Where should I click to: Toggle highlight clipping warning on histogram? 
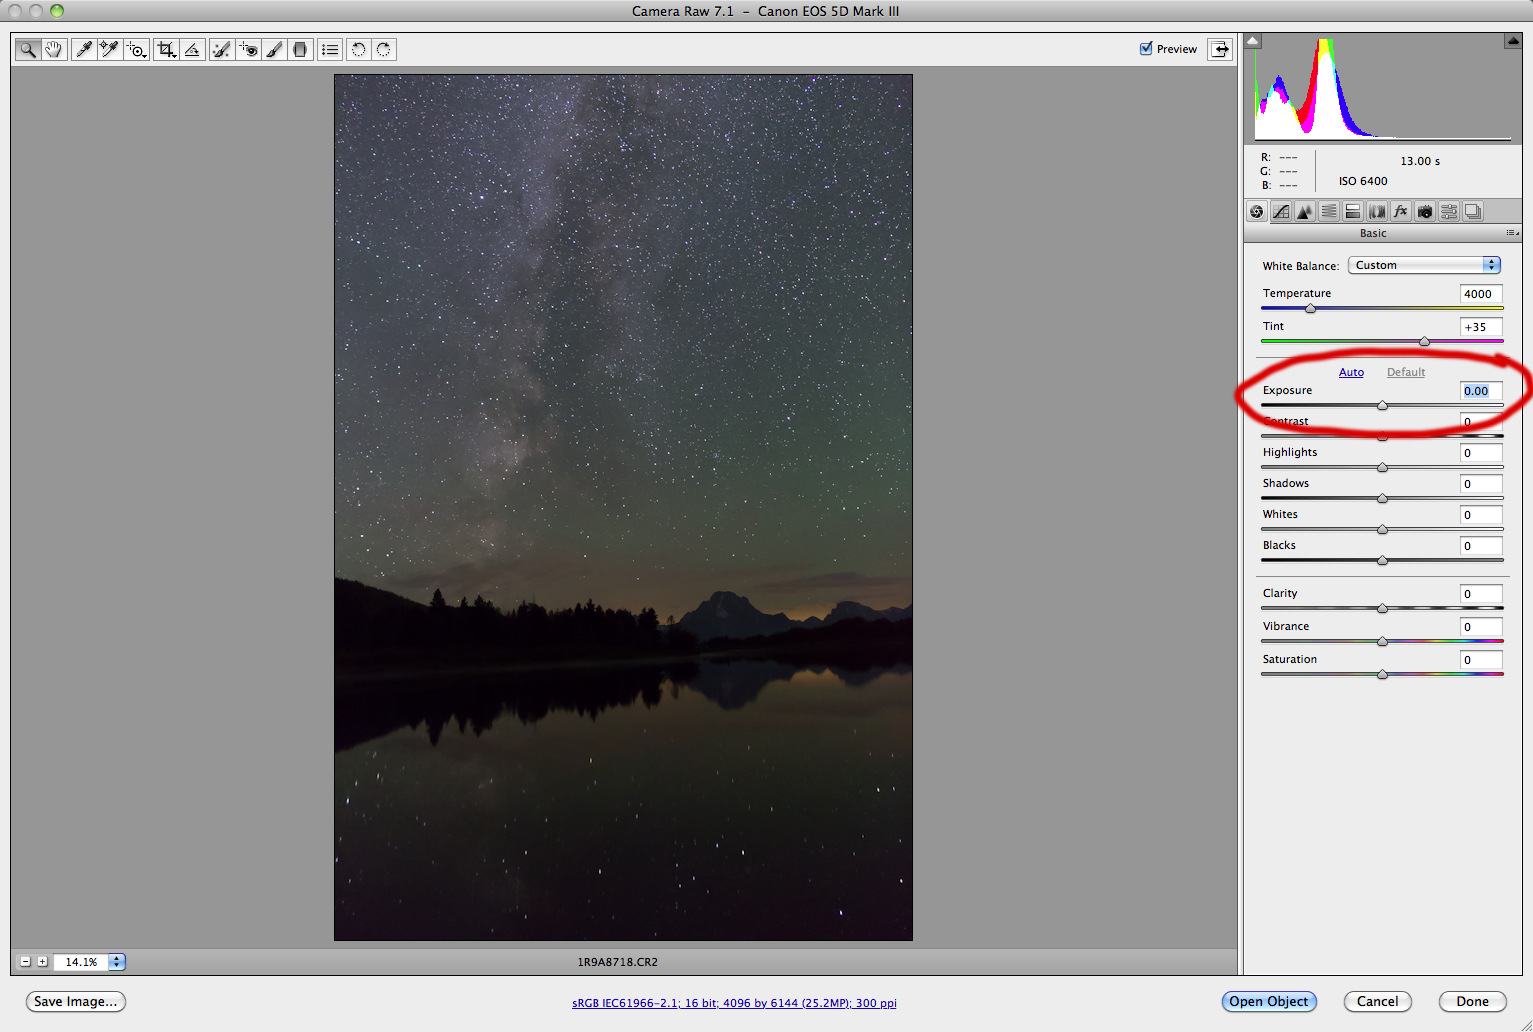pos(1511,40)
